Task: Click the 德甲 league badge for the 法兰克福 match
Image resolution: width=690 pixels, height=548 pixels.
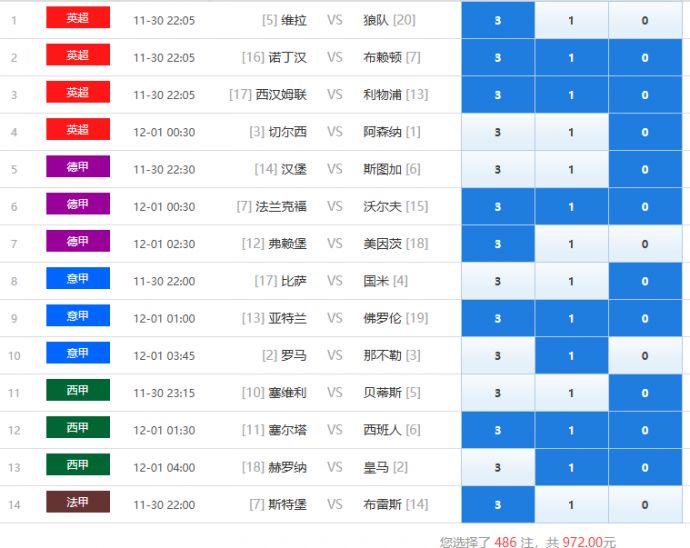Action: click(x=78, y=204)
